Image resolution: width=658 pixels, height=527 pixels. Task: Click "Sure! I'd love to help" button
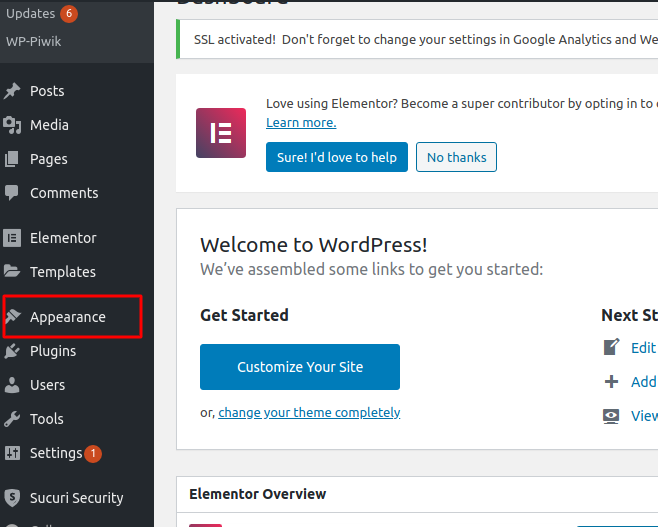336,157
